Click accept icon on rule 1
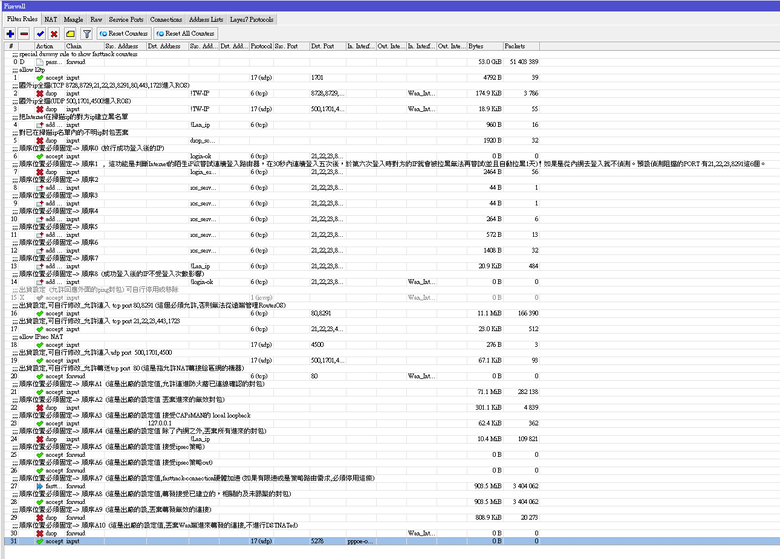780x559 pixels. [39, 78]
